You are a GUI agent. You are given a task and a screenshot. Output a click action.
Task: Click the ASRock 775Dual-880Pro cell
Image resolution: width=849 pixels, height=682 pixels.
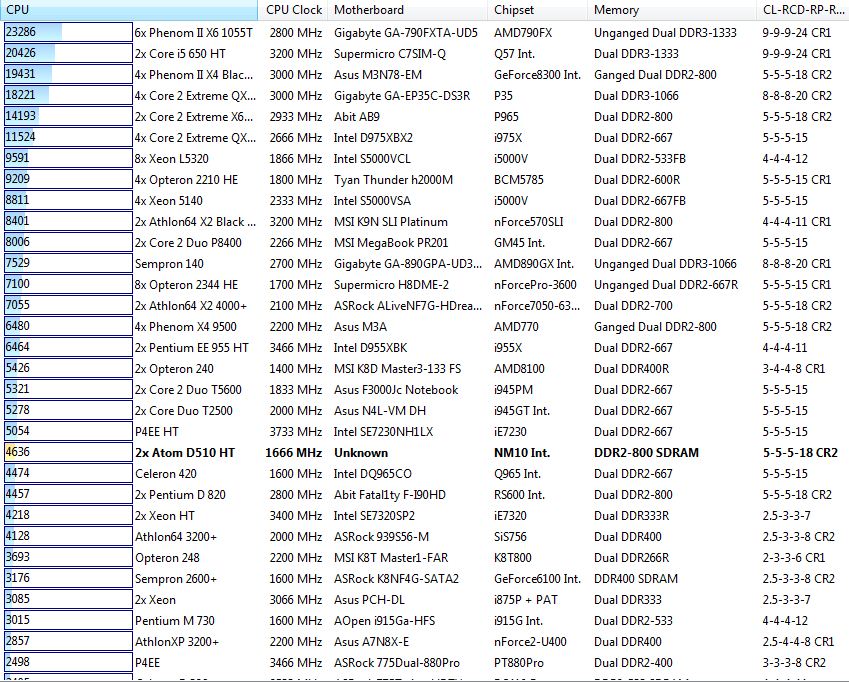pos(396,663)
